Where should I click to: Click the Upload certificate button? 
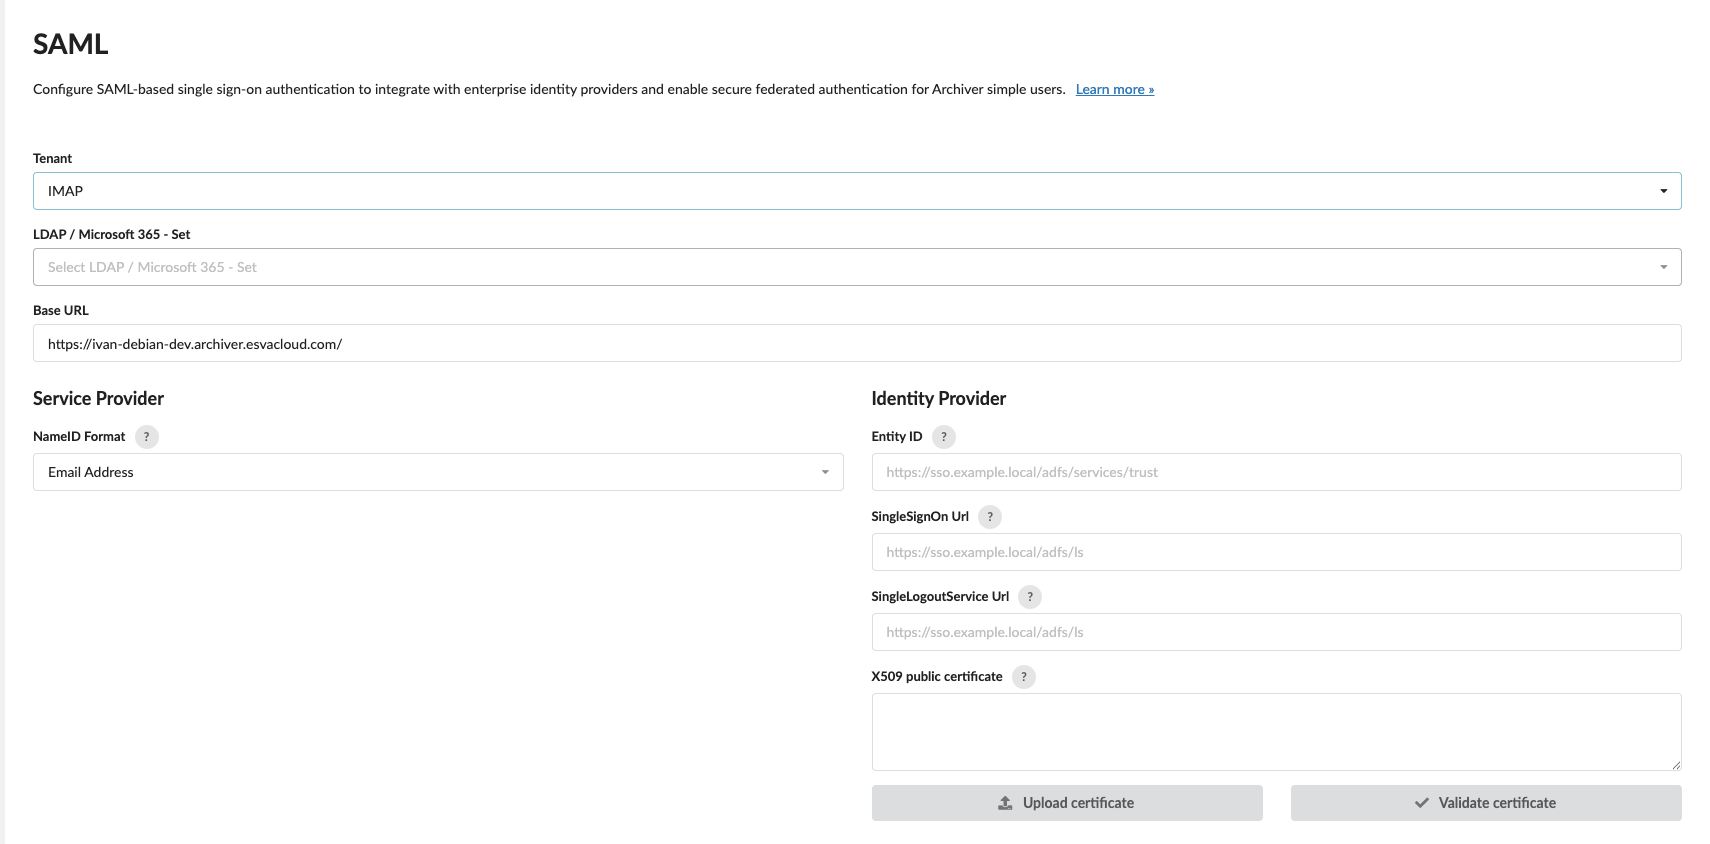click(1067, 803)
